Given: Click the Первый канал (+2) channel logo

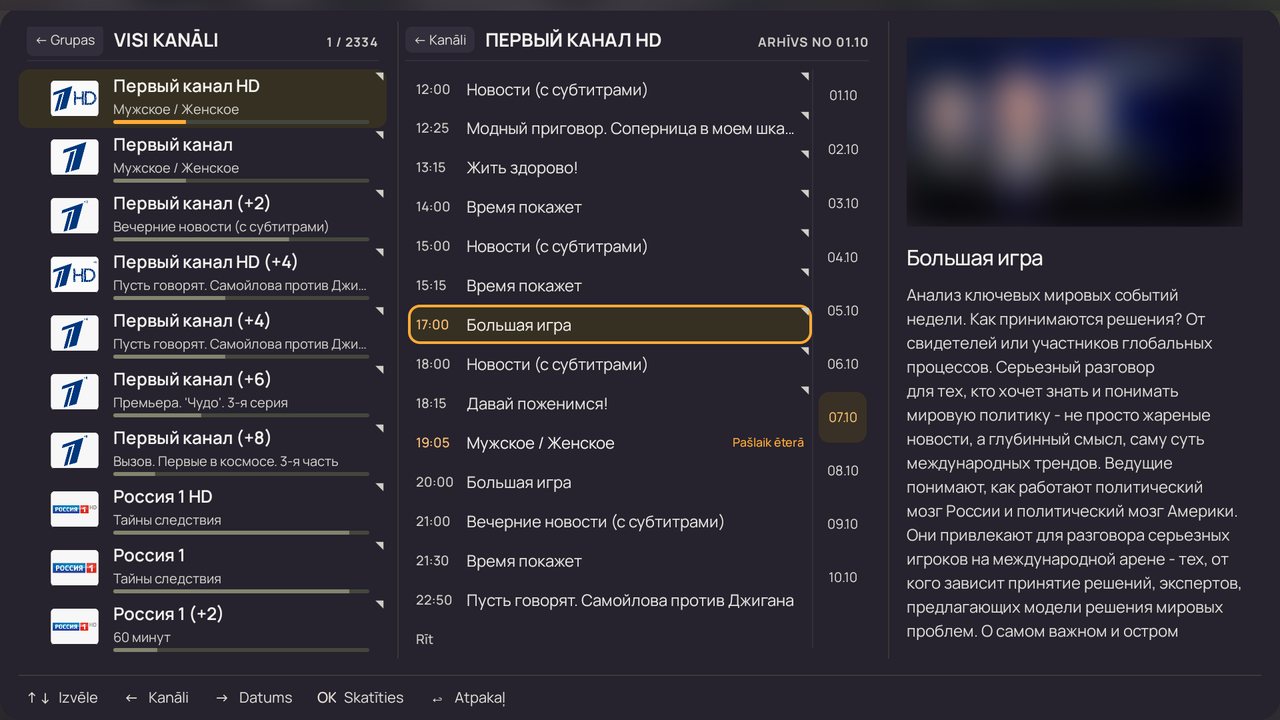Looking at the screenshot, I should [x=75, y=215].
